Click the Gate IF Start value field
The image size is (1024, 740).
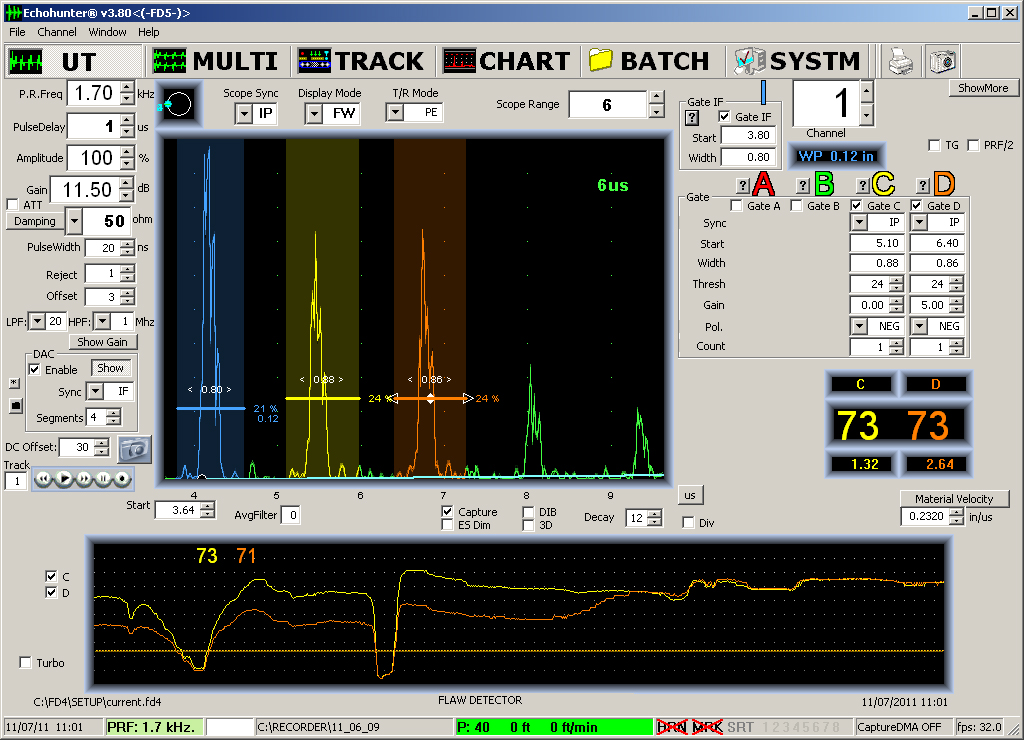748,135
